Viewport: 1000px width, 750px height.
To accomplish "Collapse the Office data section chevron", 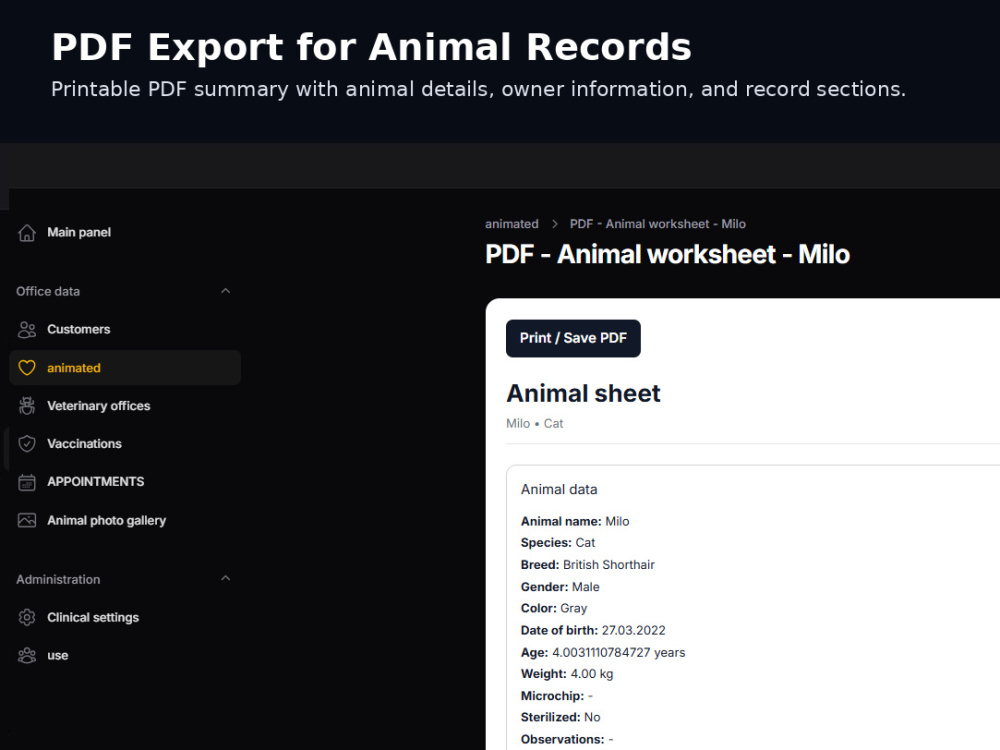I will point(225,291).
